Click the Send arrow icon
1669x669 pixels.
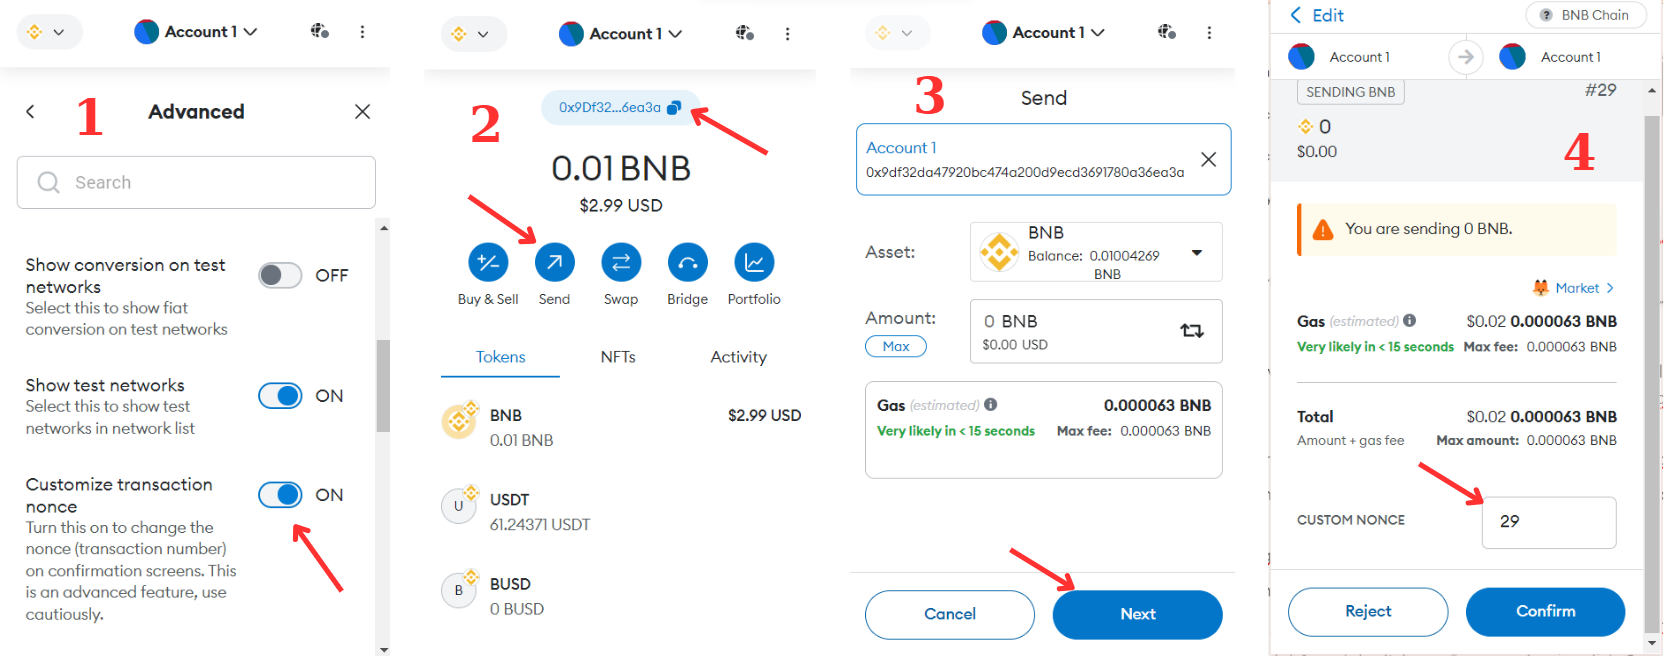point(554,262)
